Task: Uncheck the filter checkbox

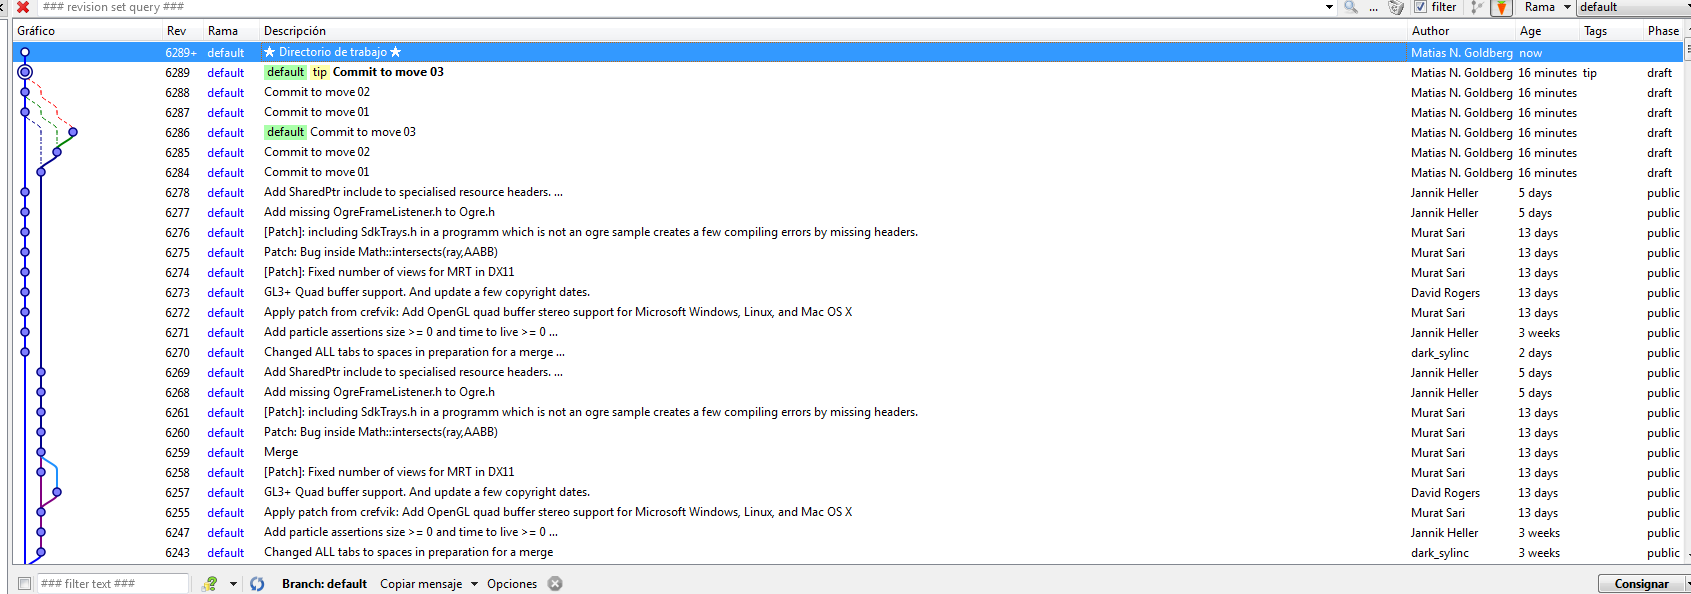Action: pos(1421,7)
